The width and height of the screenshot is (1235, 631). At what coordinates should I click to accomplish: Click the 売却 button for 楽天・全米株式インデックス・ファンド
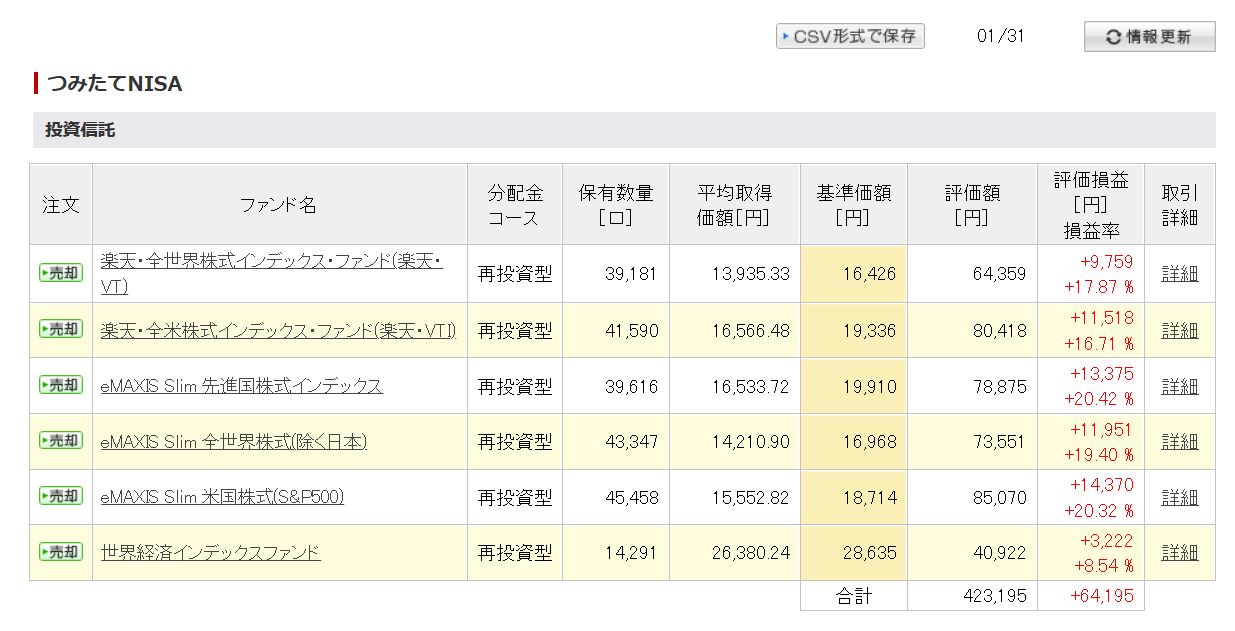(61, 329)
